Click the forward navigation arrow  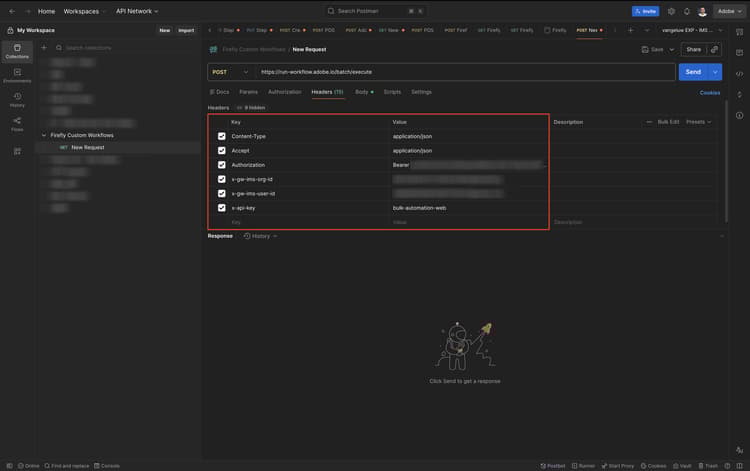[28, 11]
